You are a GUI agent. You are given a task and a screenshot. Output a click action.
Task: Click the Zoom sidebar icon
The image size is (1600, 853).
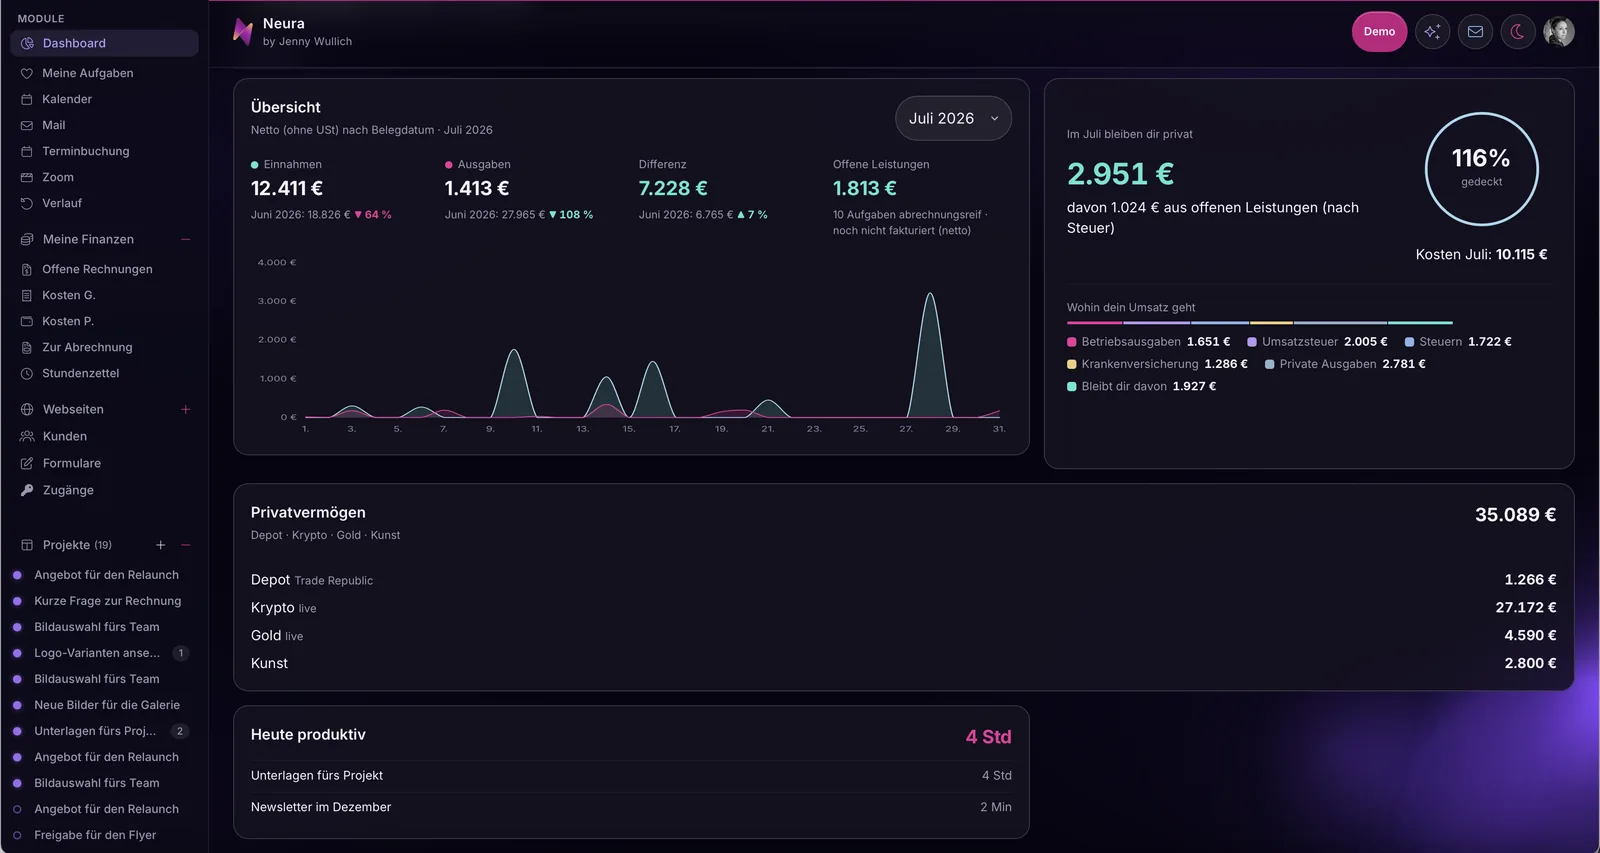[x=27, y=177]
